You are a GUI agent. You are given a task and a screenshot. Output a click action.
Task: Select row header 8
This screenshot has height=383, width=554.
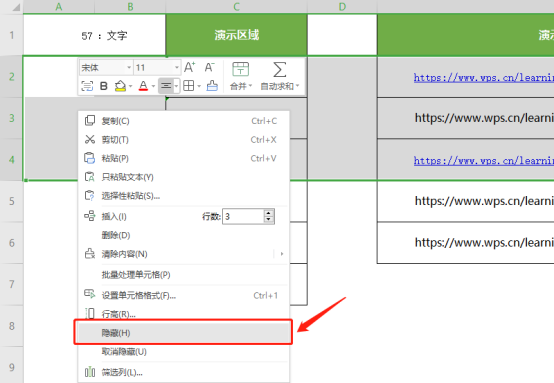(x=12, y=325)
